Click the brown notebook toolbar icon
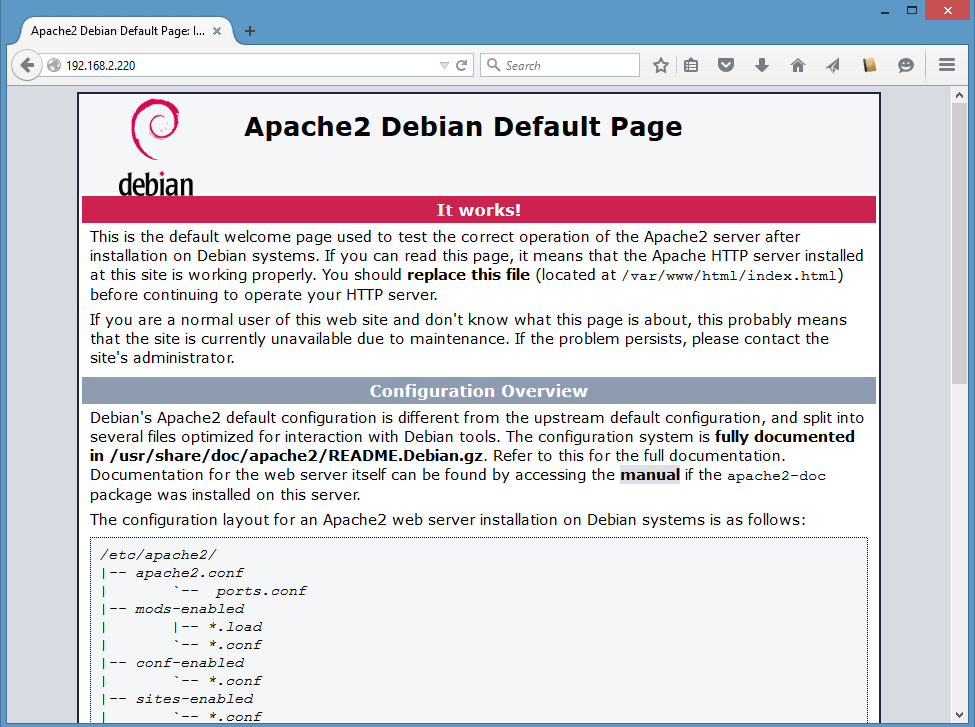This screenshot has height=727, width=975. [869, 65]
